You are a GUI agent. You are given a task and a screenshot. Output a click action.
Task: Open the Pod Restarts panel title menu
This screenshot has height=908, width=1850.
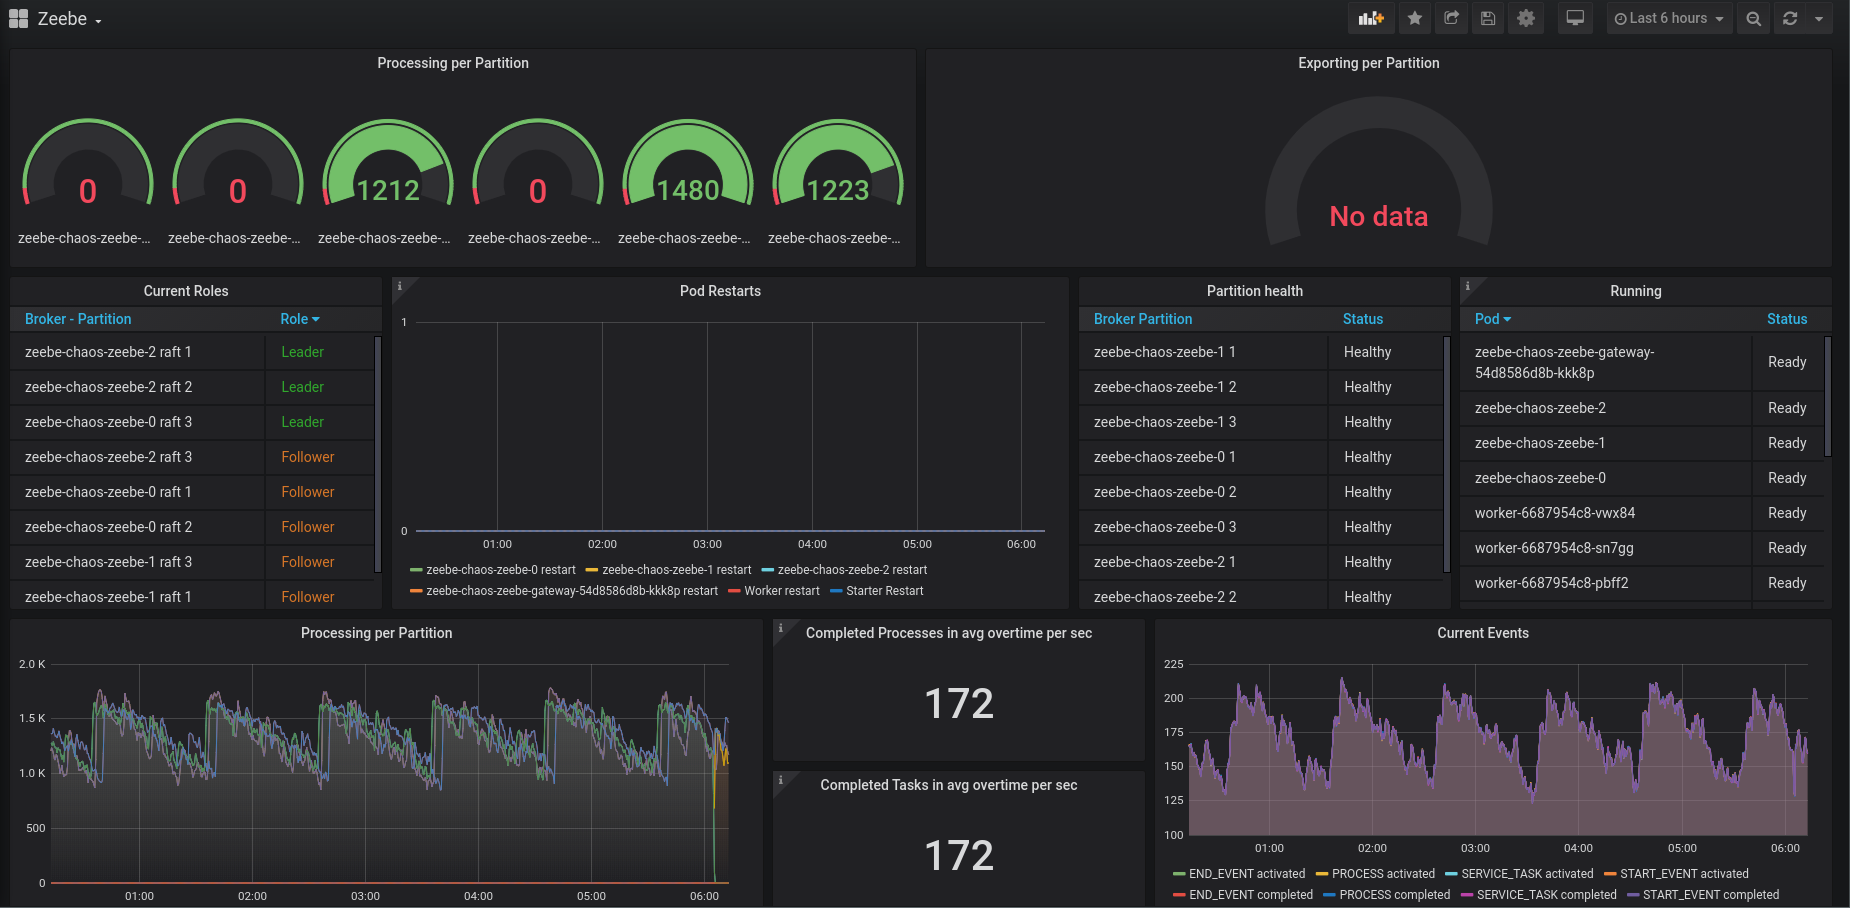coord(720,291)
